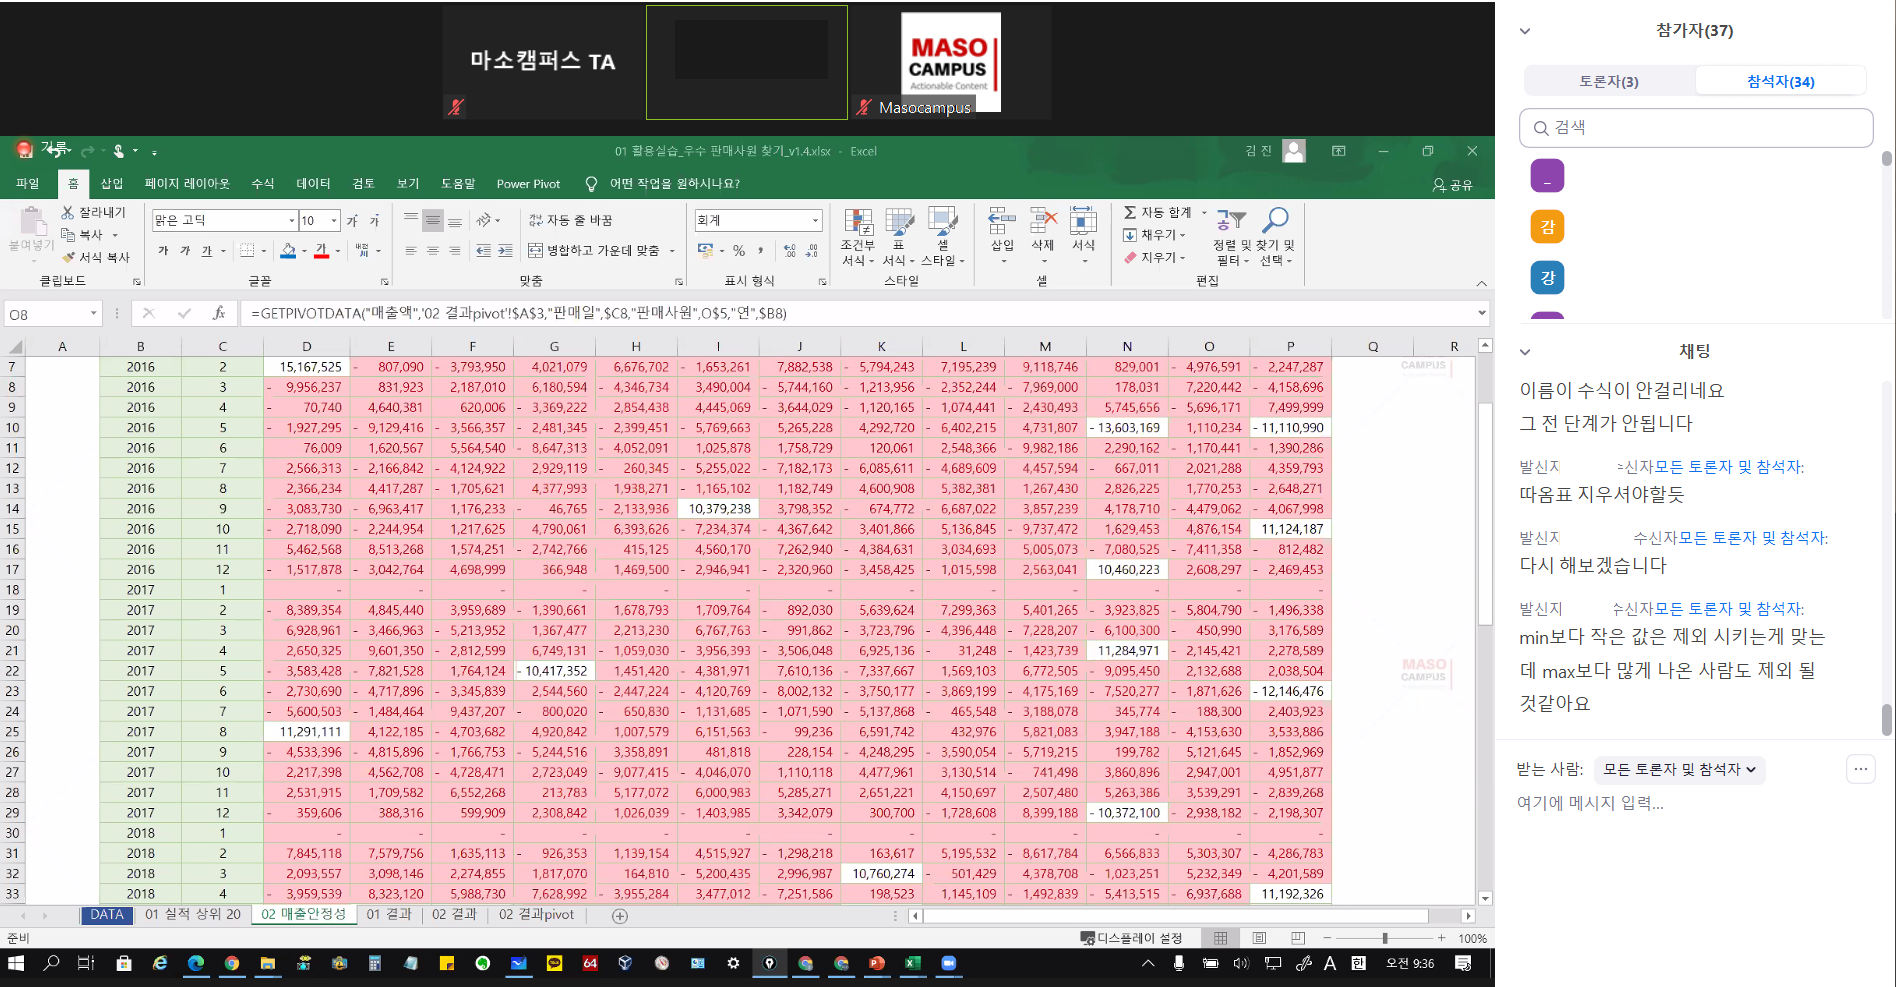Click the Insert Function fx icon
The width and height of the screenshot is (1896, 987).
(x=219, y=313)
